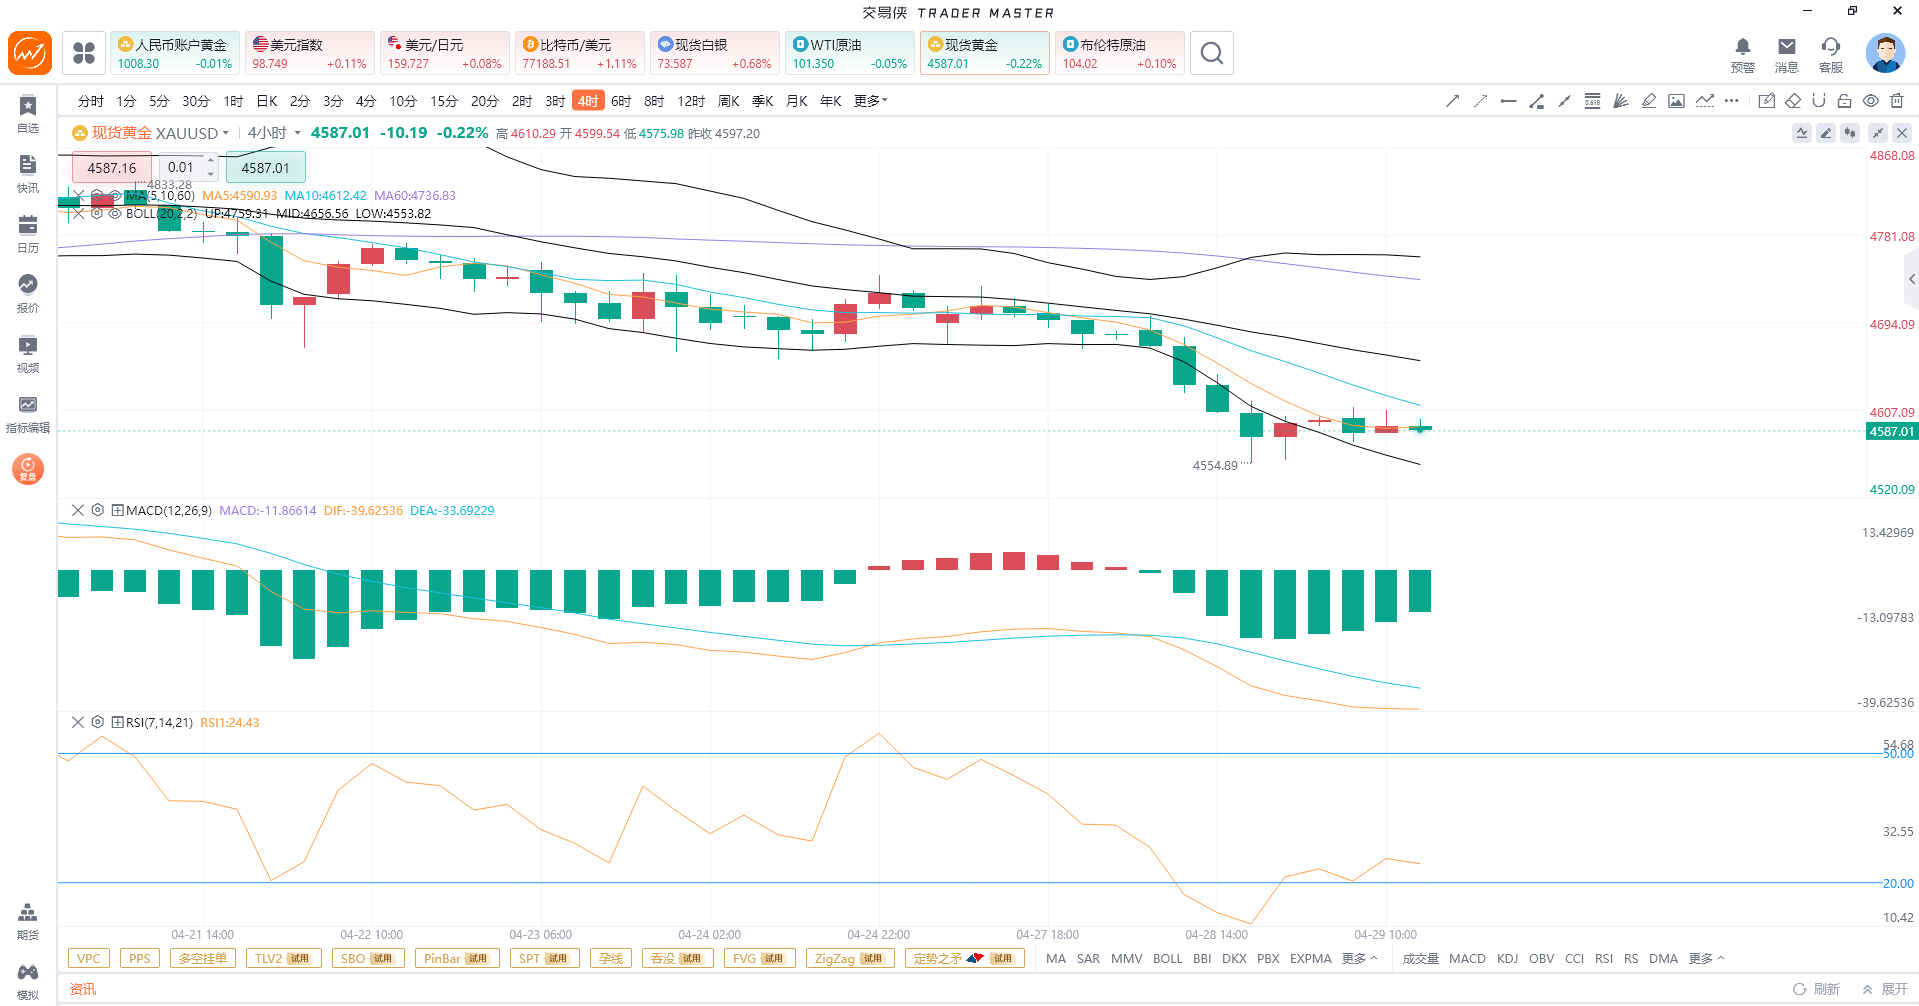
Task: Open the 更多 timeframes dropdown
Action: click(x=870, y=101)
